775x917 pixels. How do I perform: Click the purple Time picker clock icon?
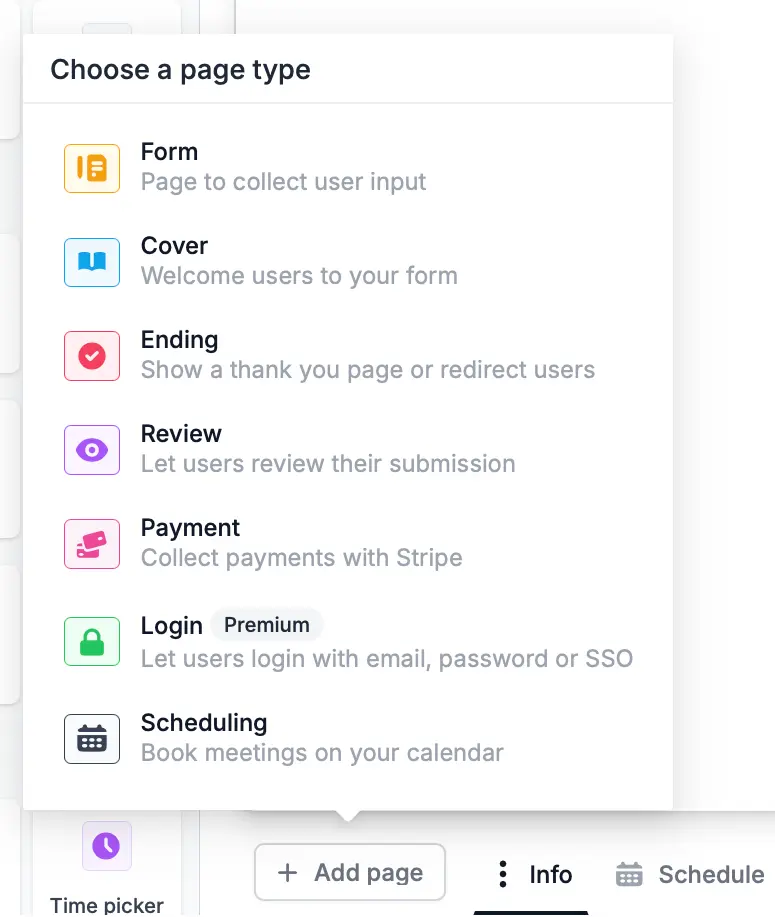106,846
